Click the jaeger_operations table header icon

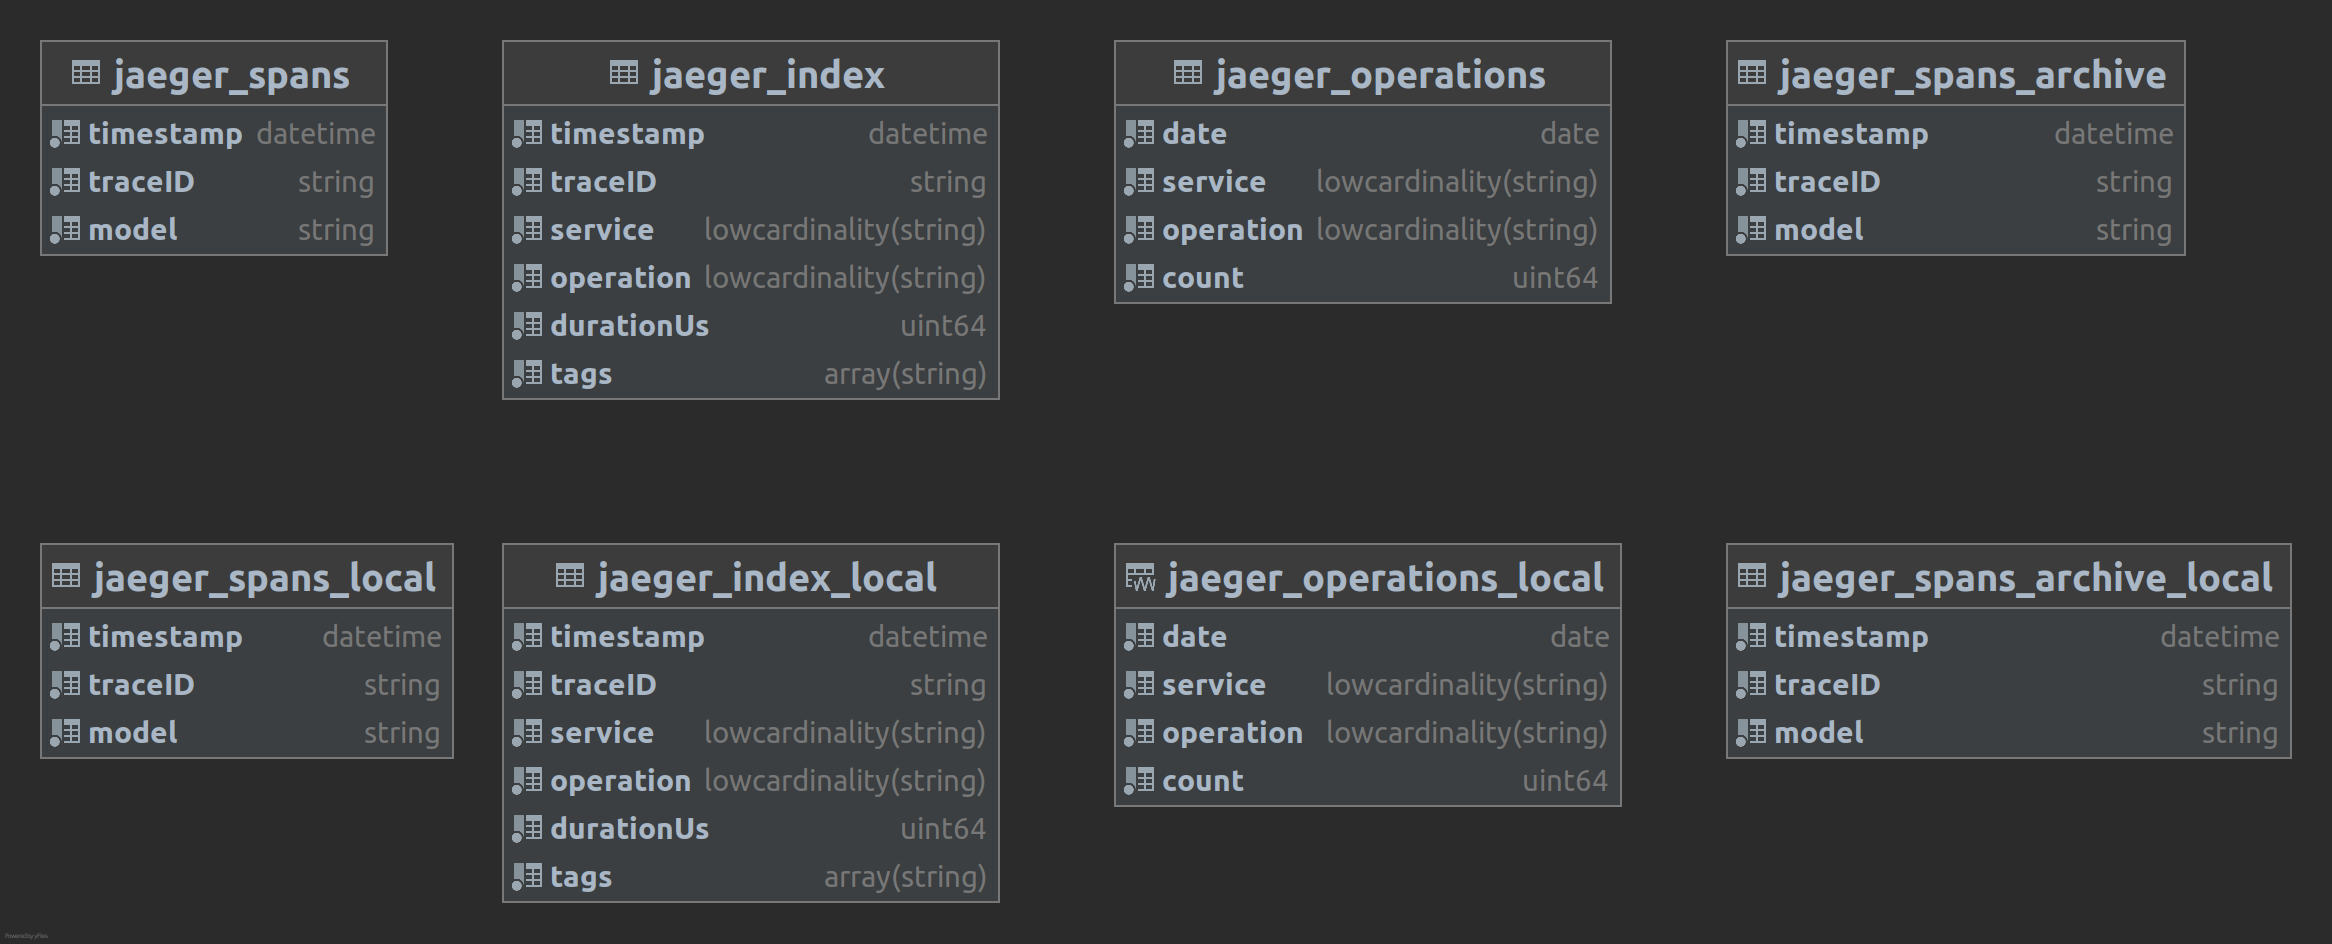click(1188, 73)
